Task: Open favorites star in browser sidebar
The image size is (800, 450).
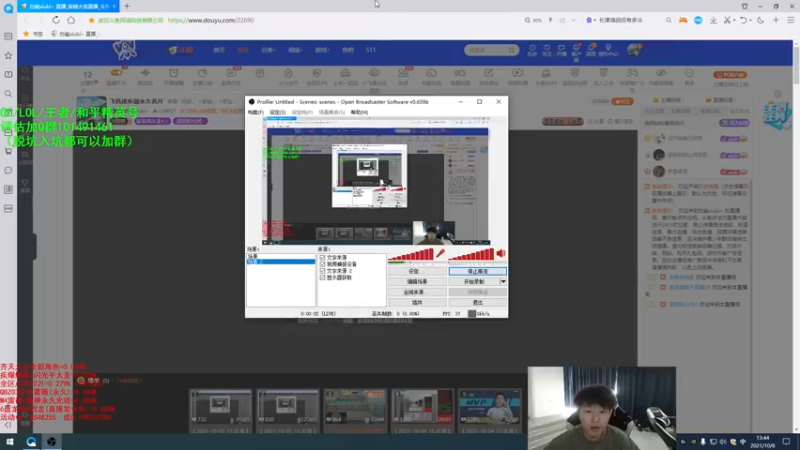Action: (8, 55)
